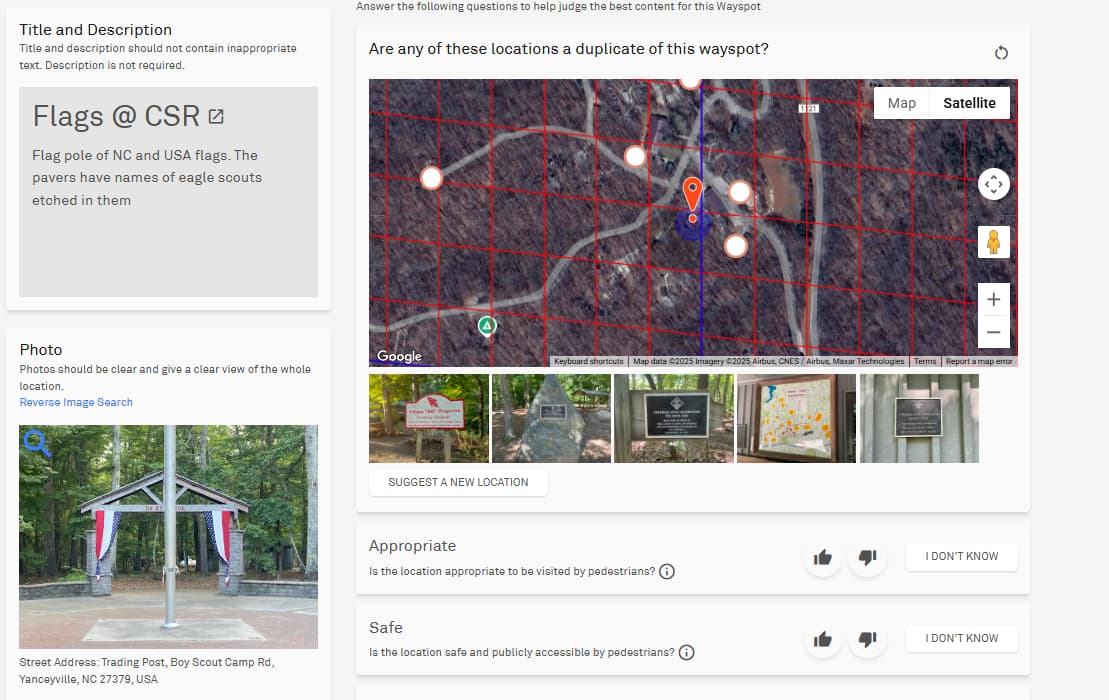Click the orange location pin on the map

[692, 194]
